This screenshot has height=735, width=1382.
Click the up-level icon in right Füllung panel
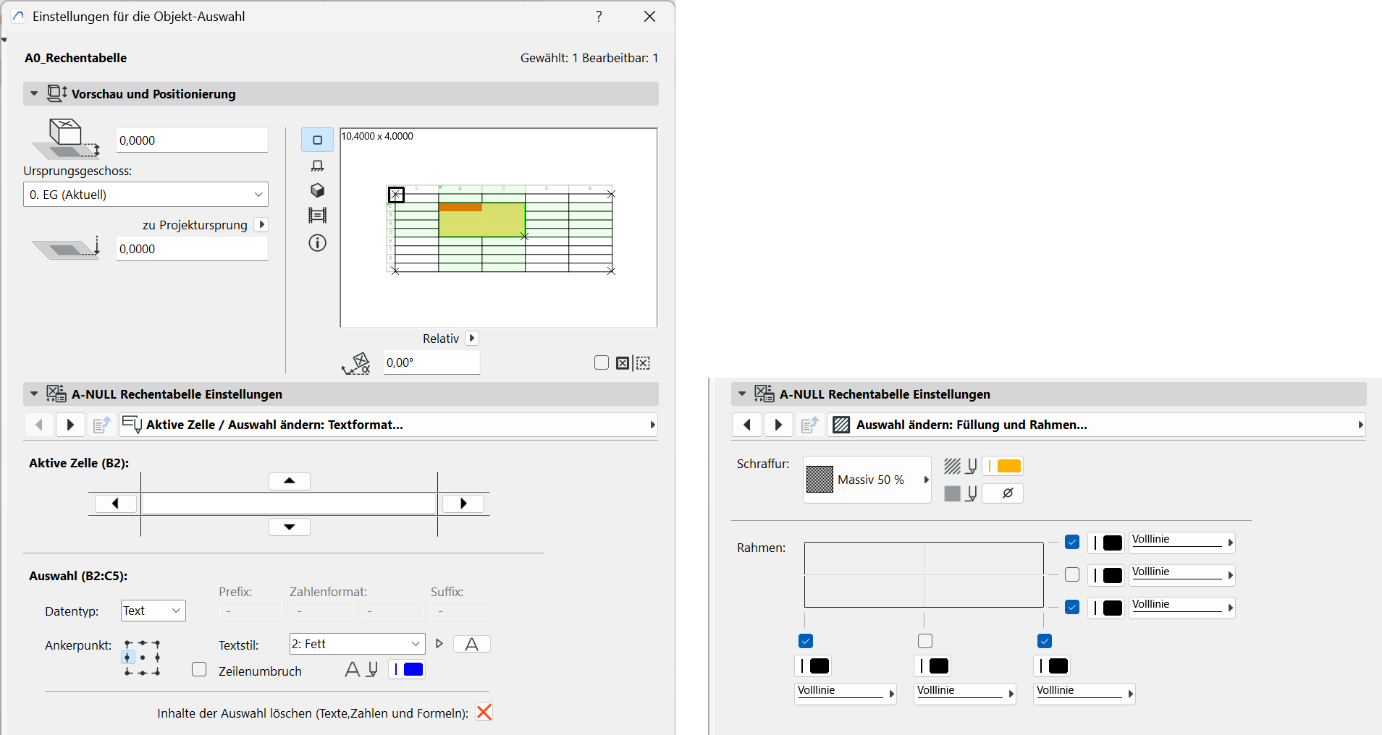click(809, 425)
